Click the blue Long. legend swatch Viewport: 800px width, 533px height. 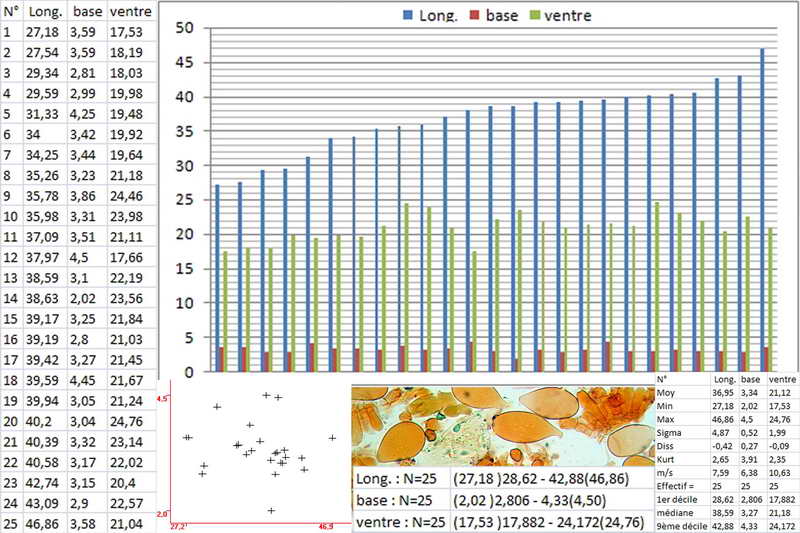click(408, 15)
